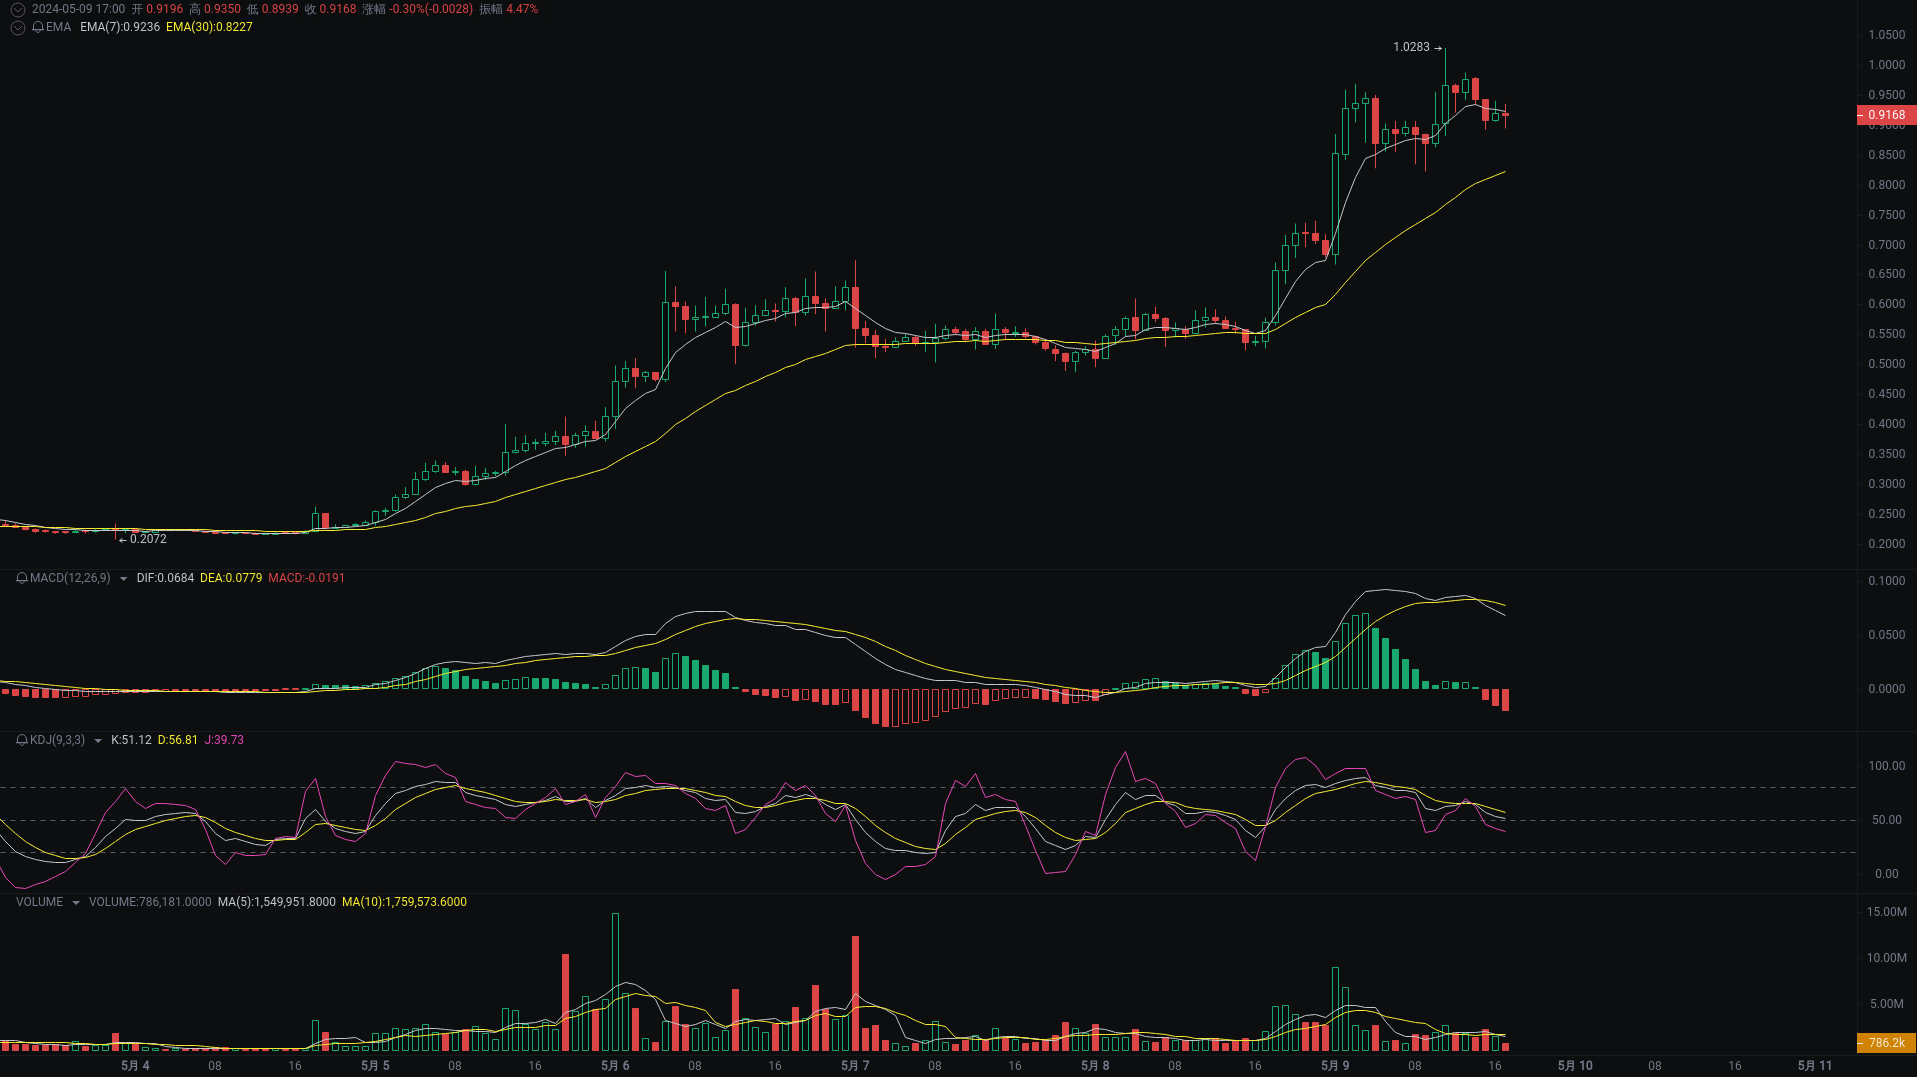1917x1077 pixels.
Task: Open the MACD(12,26,9) settings dropdown
Action: 122,578
